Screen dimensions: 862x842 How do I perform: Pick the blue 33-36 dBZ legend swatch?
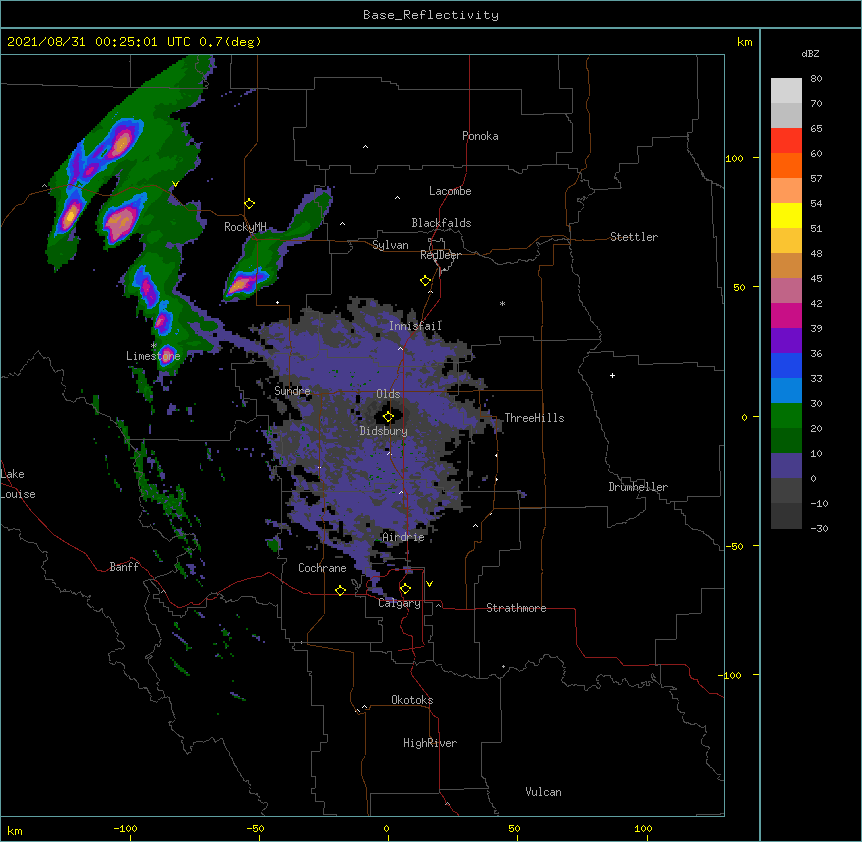(x=786, y=365)
